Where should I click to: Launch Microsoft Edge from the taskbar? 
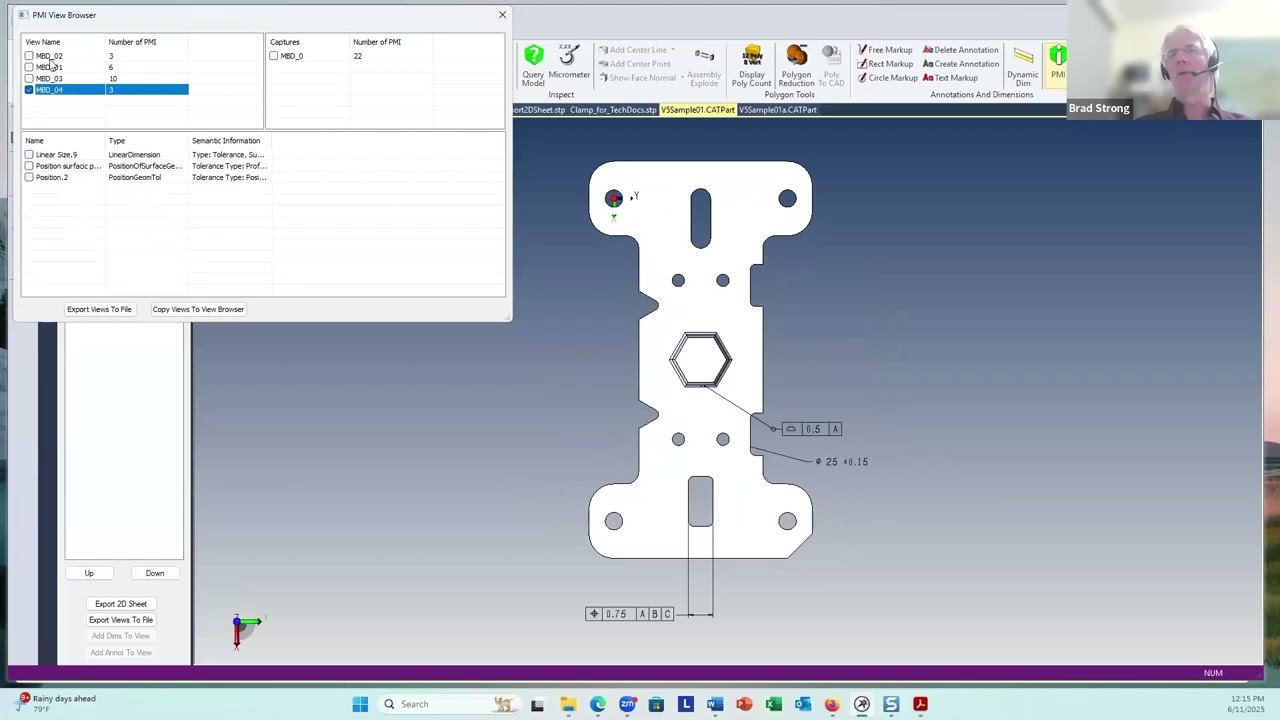[597, 704]
